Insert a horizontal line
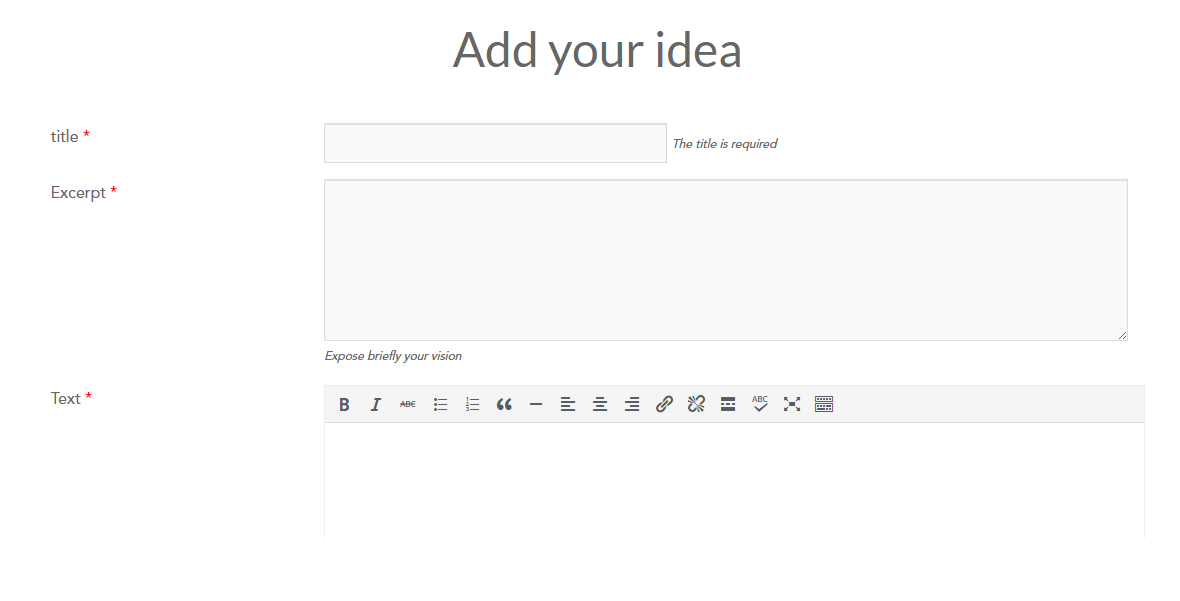 536,405
